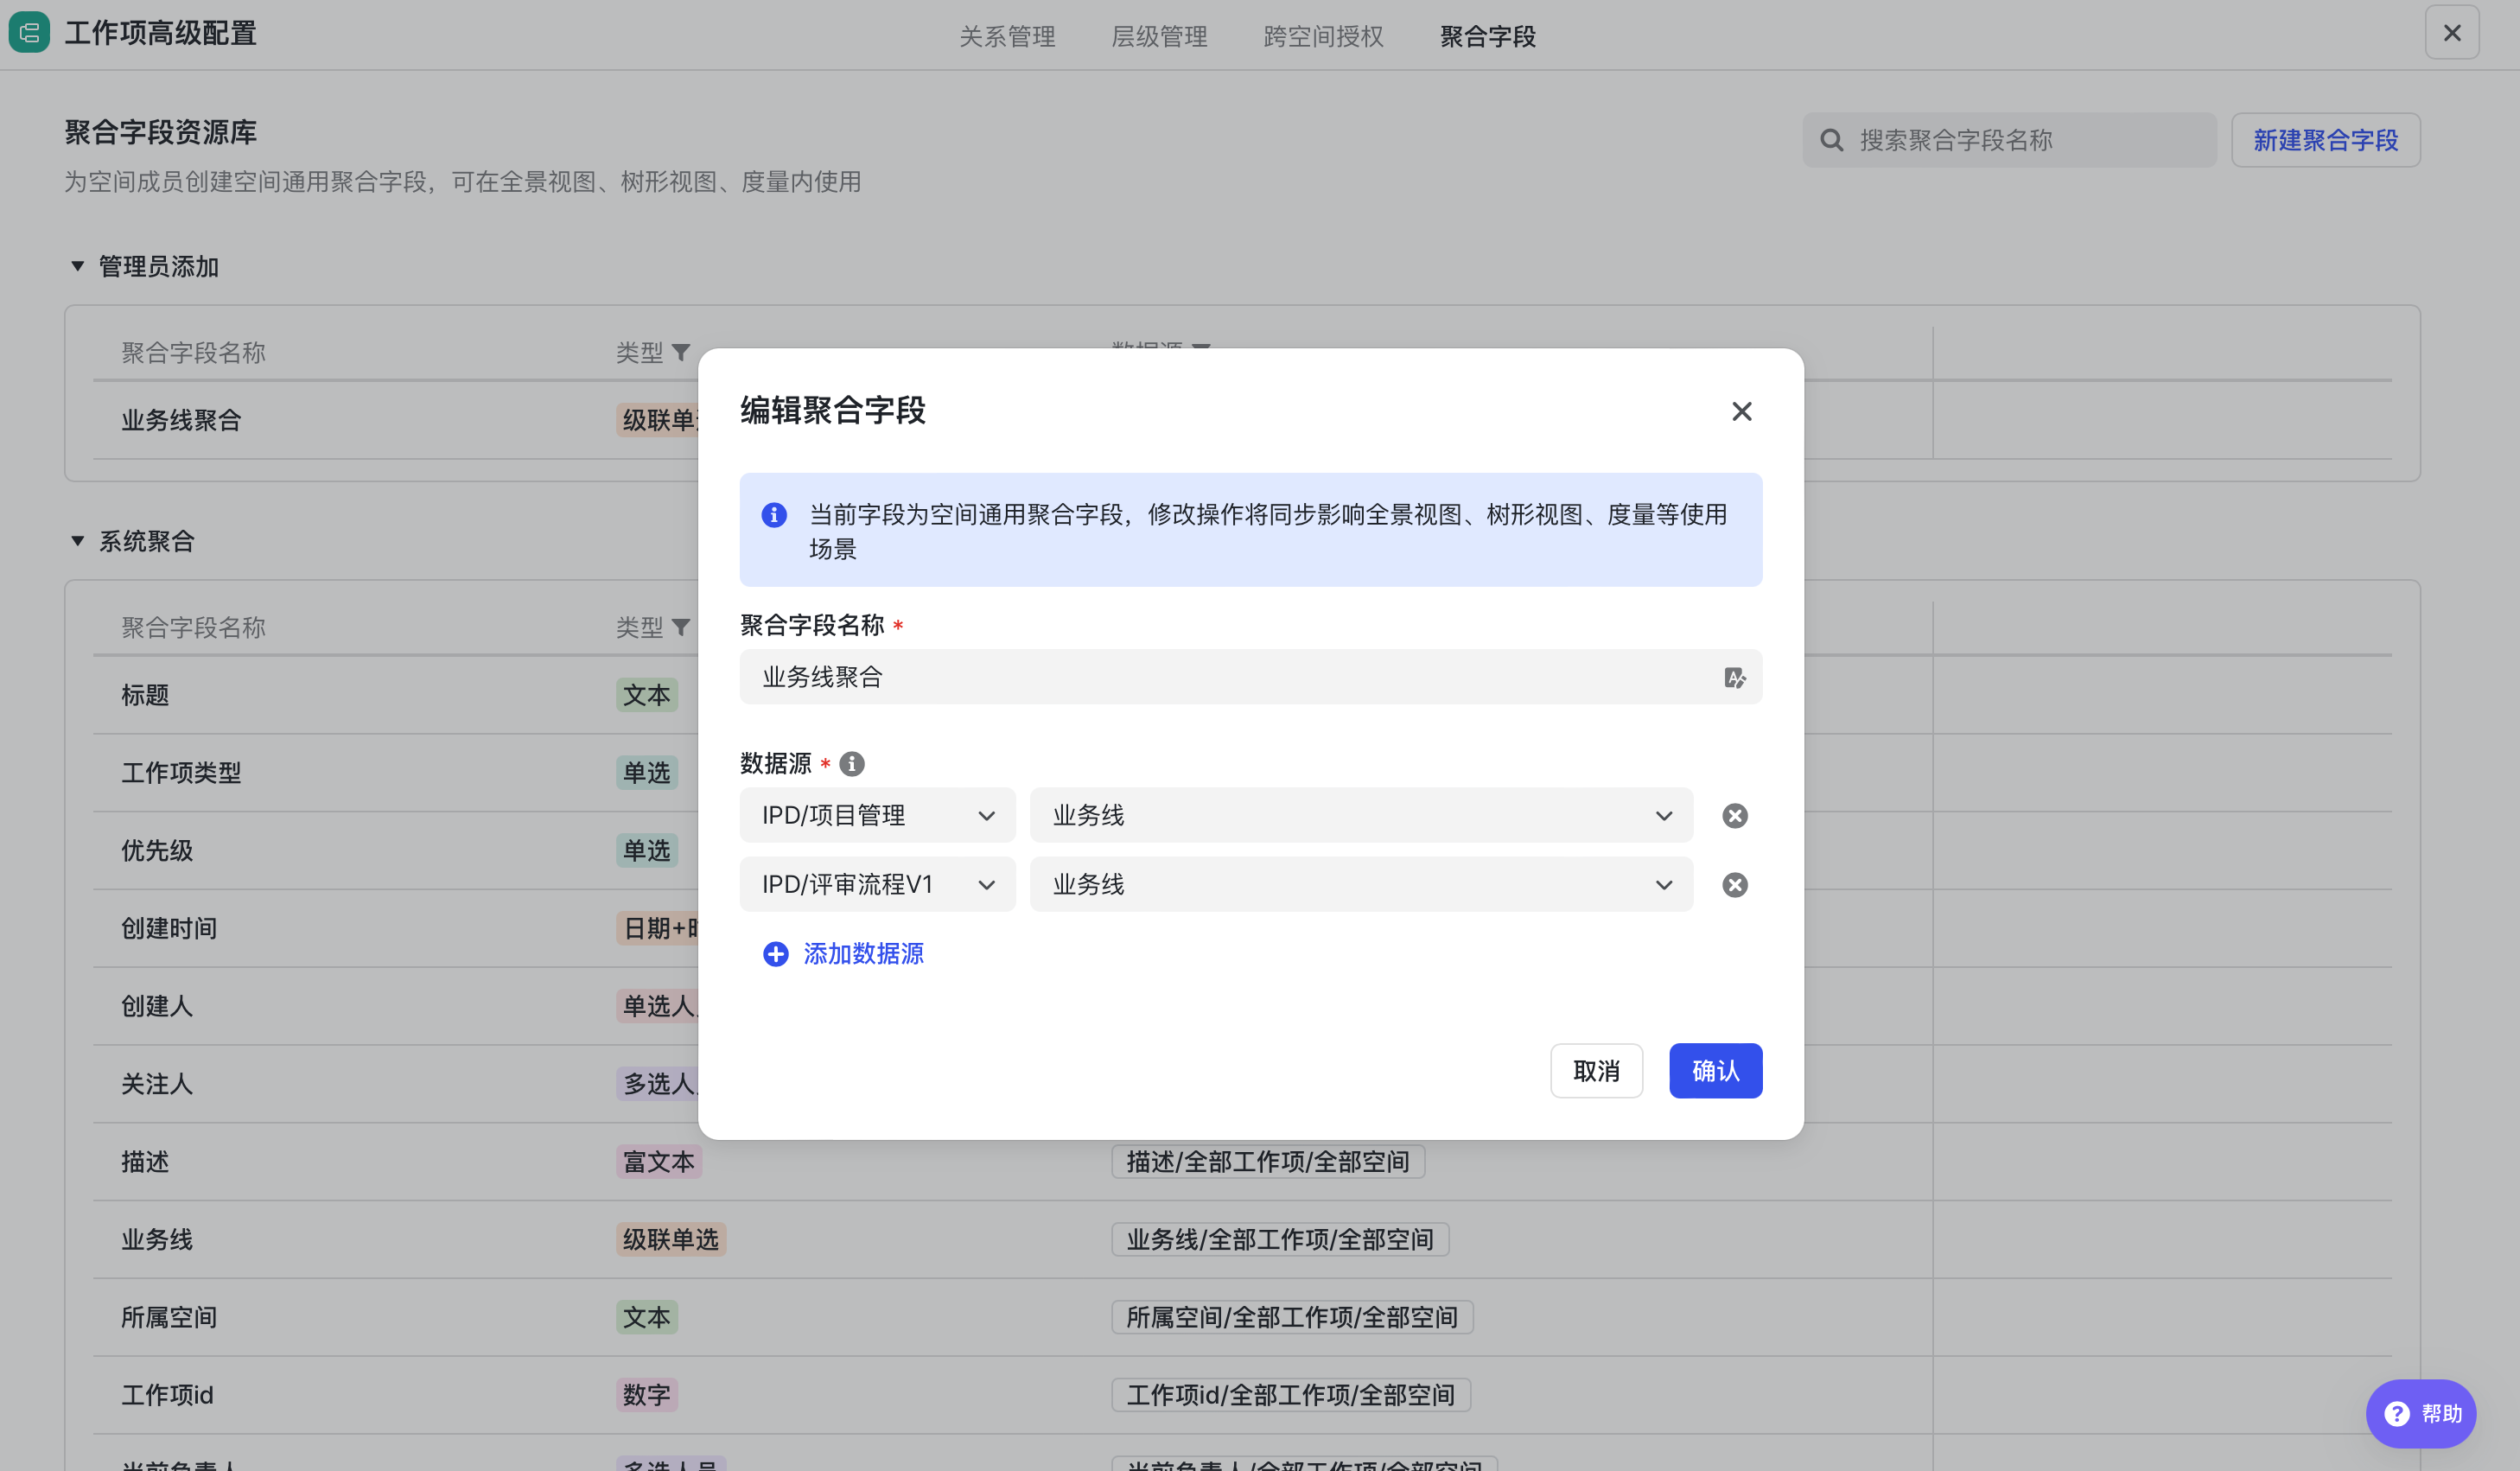Click the 业务线 row name in 系统聚合
The width and height of the screenshot is (2520, 1471).
coord(157,1239)
